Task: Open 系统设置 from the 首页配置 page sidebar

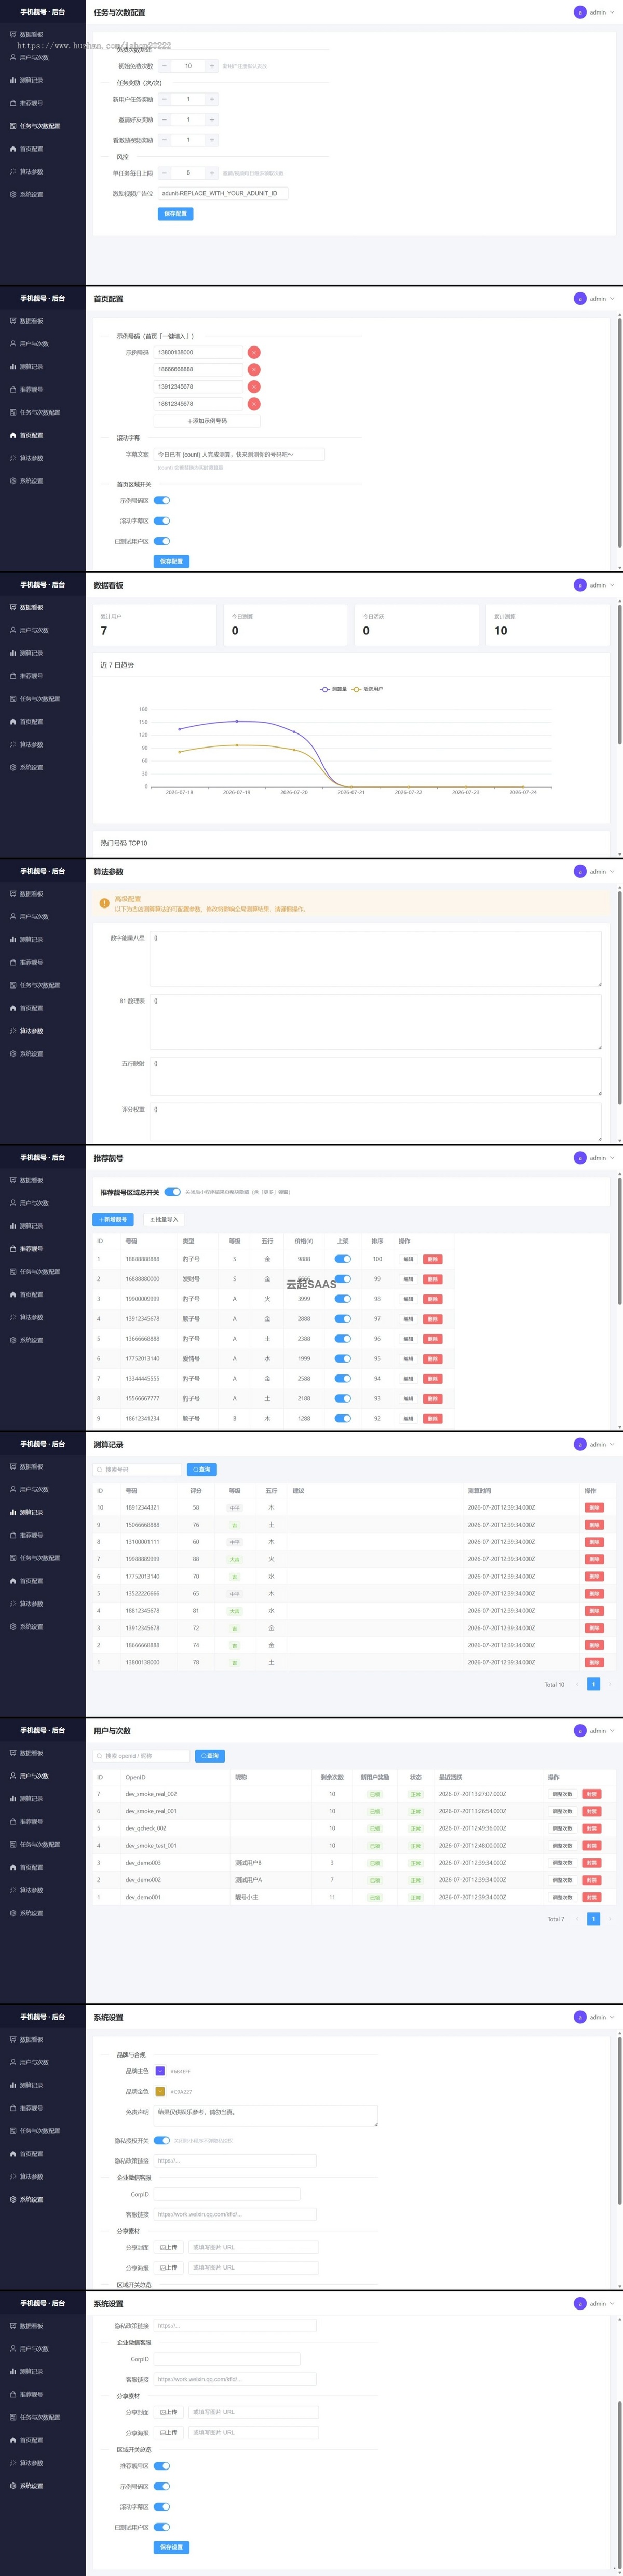Action: tap(43, 481)
